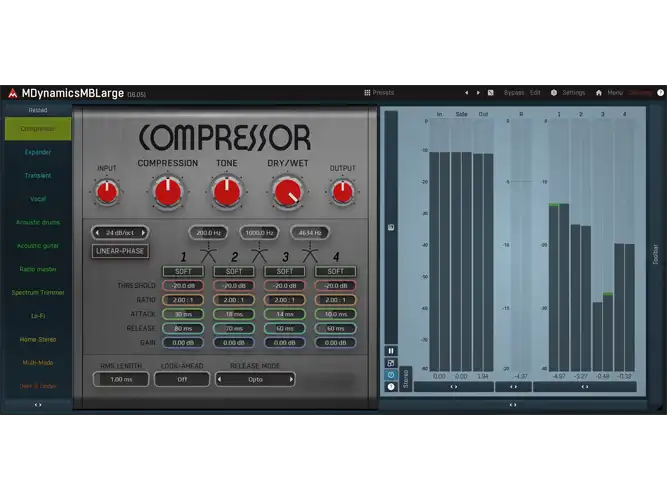Collapse the meter panel bottom arrows
The width and height of the screenshot is (667, 500).
513,405
